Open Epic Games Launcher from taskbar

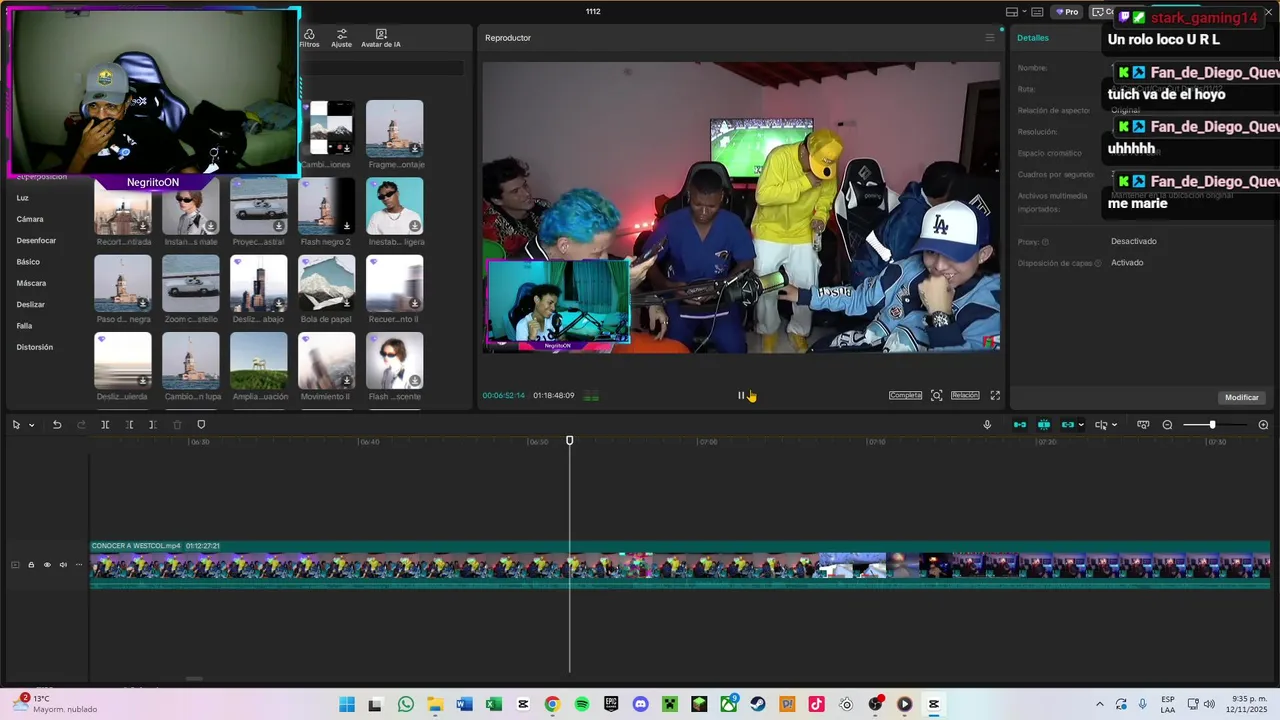click(x=611, y=704)
